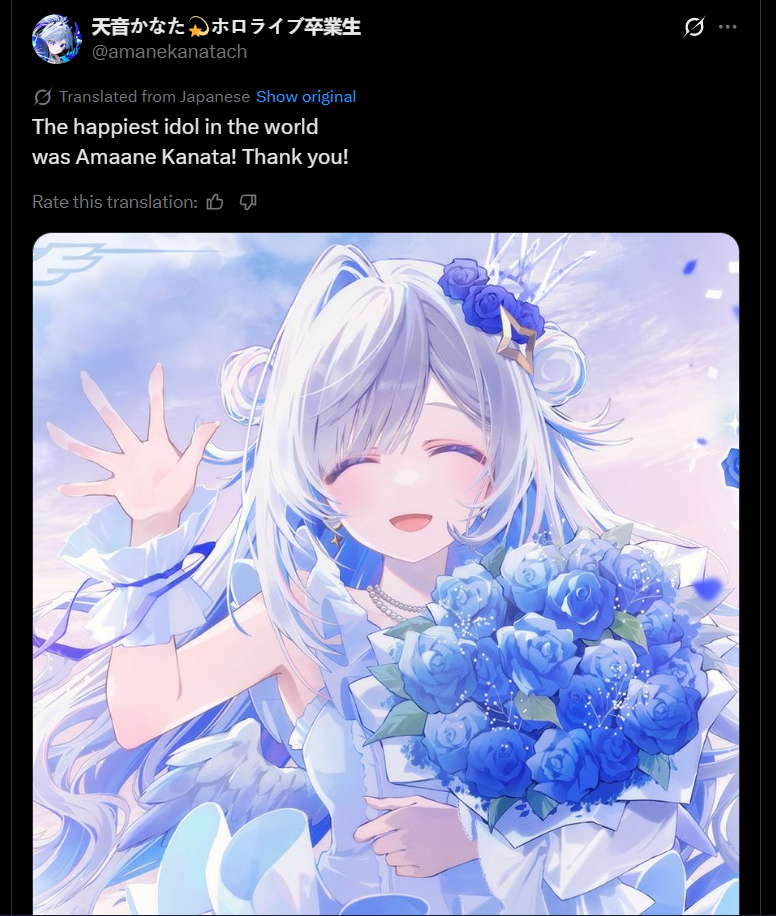Open the three-dot more options menu
This screenshot has width=776, height=916.
click(x=728, y=27)
